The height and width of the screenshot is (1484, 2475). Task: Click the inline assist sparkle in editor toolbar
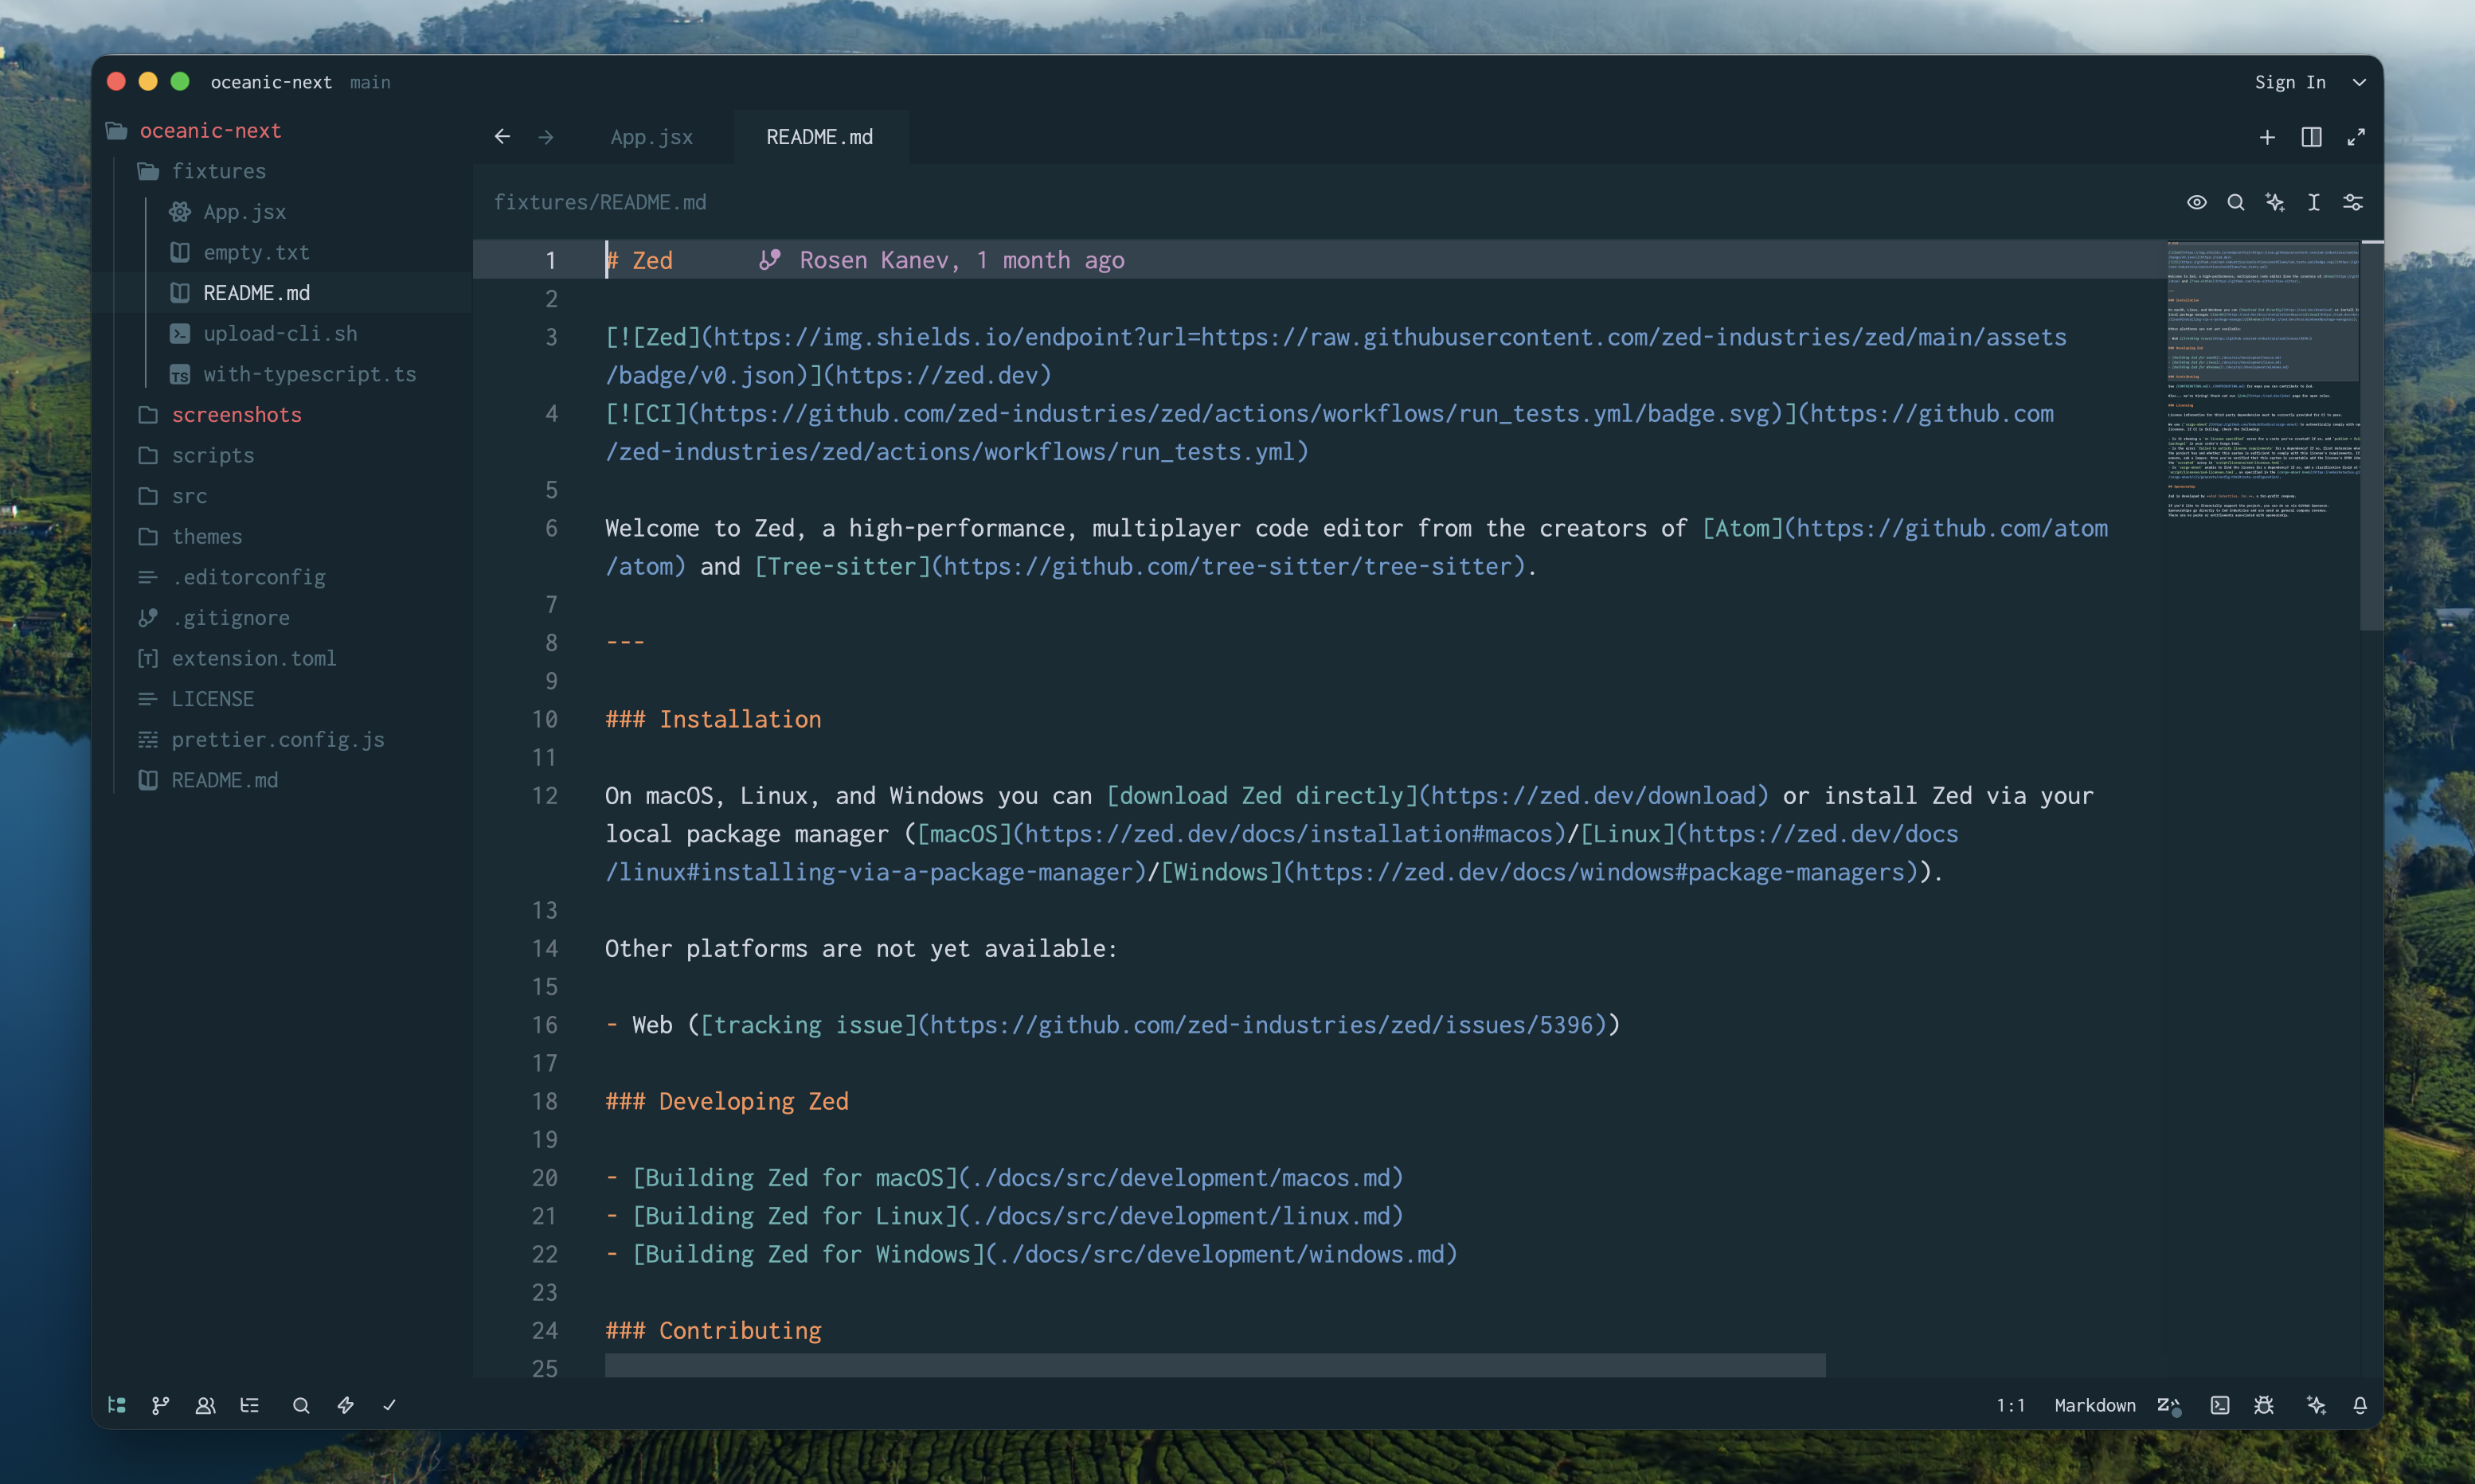tap(2275, 202)
